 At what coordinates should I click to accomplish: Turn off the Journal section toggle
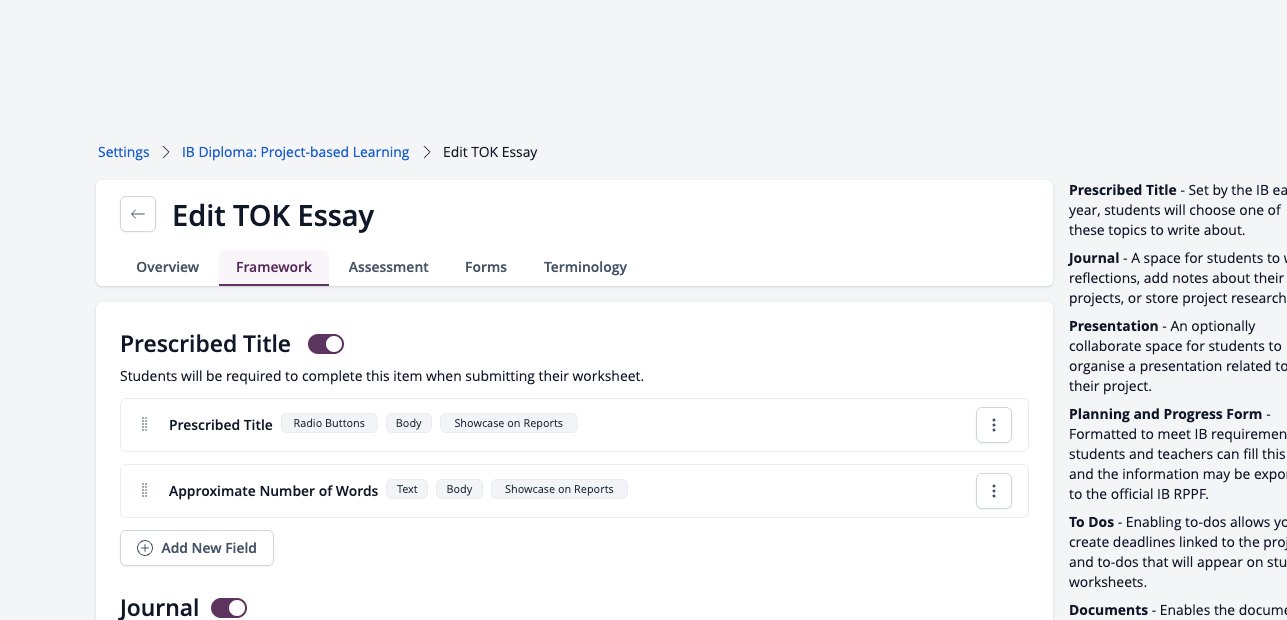click(229, 608)
